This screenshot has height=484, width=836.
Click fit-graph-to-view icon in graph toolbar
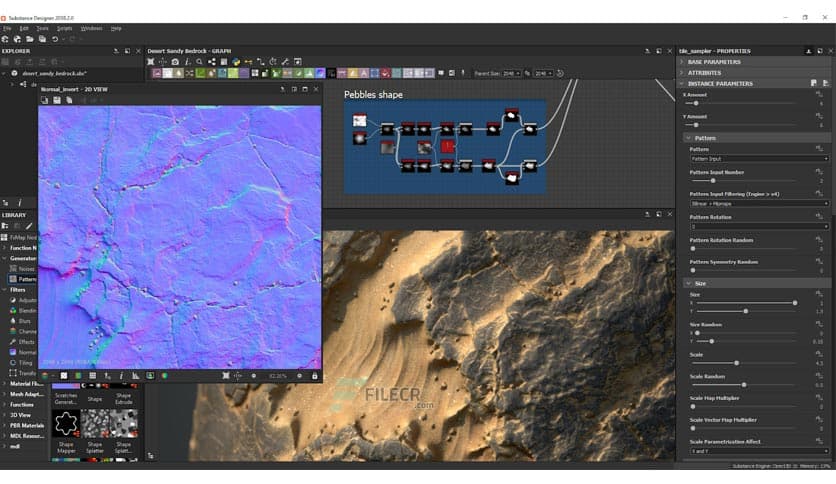[151, 62]
